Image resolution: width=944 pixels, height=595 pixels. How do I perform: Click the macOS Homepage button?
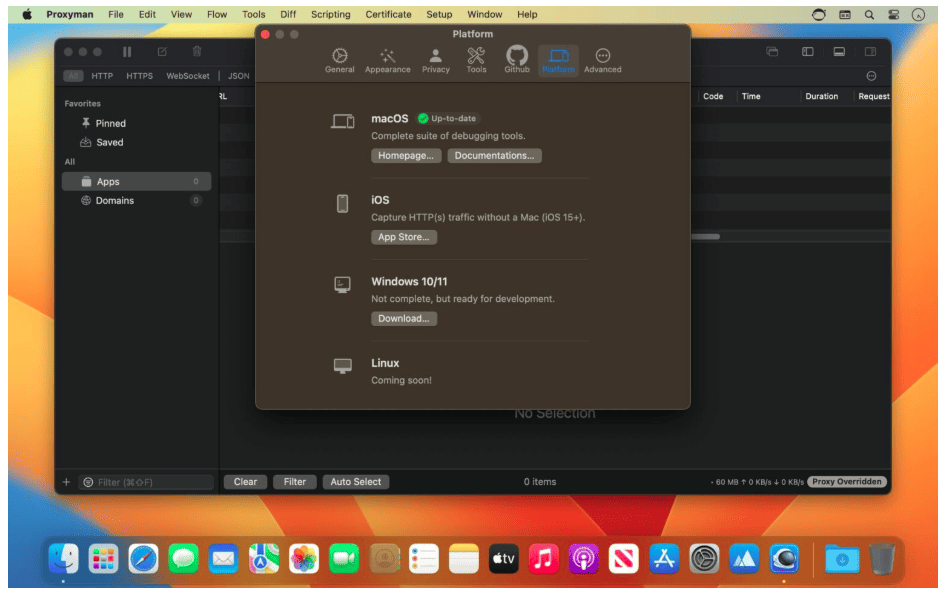(x=406, y=155)
